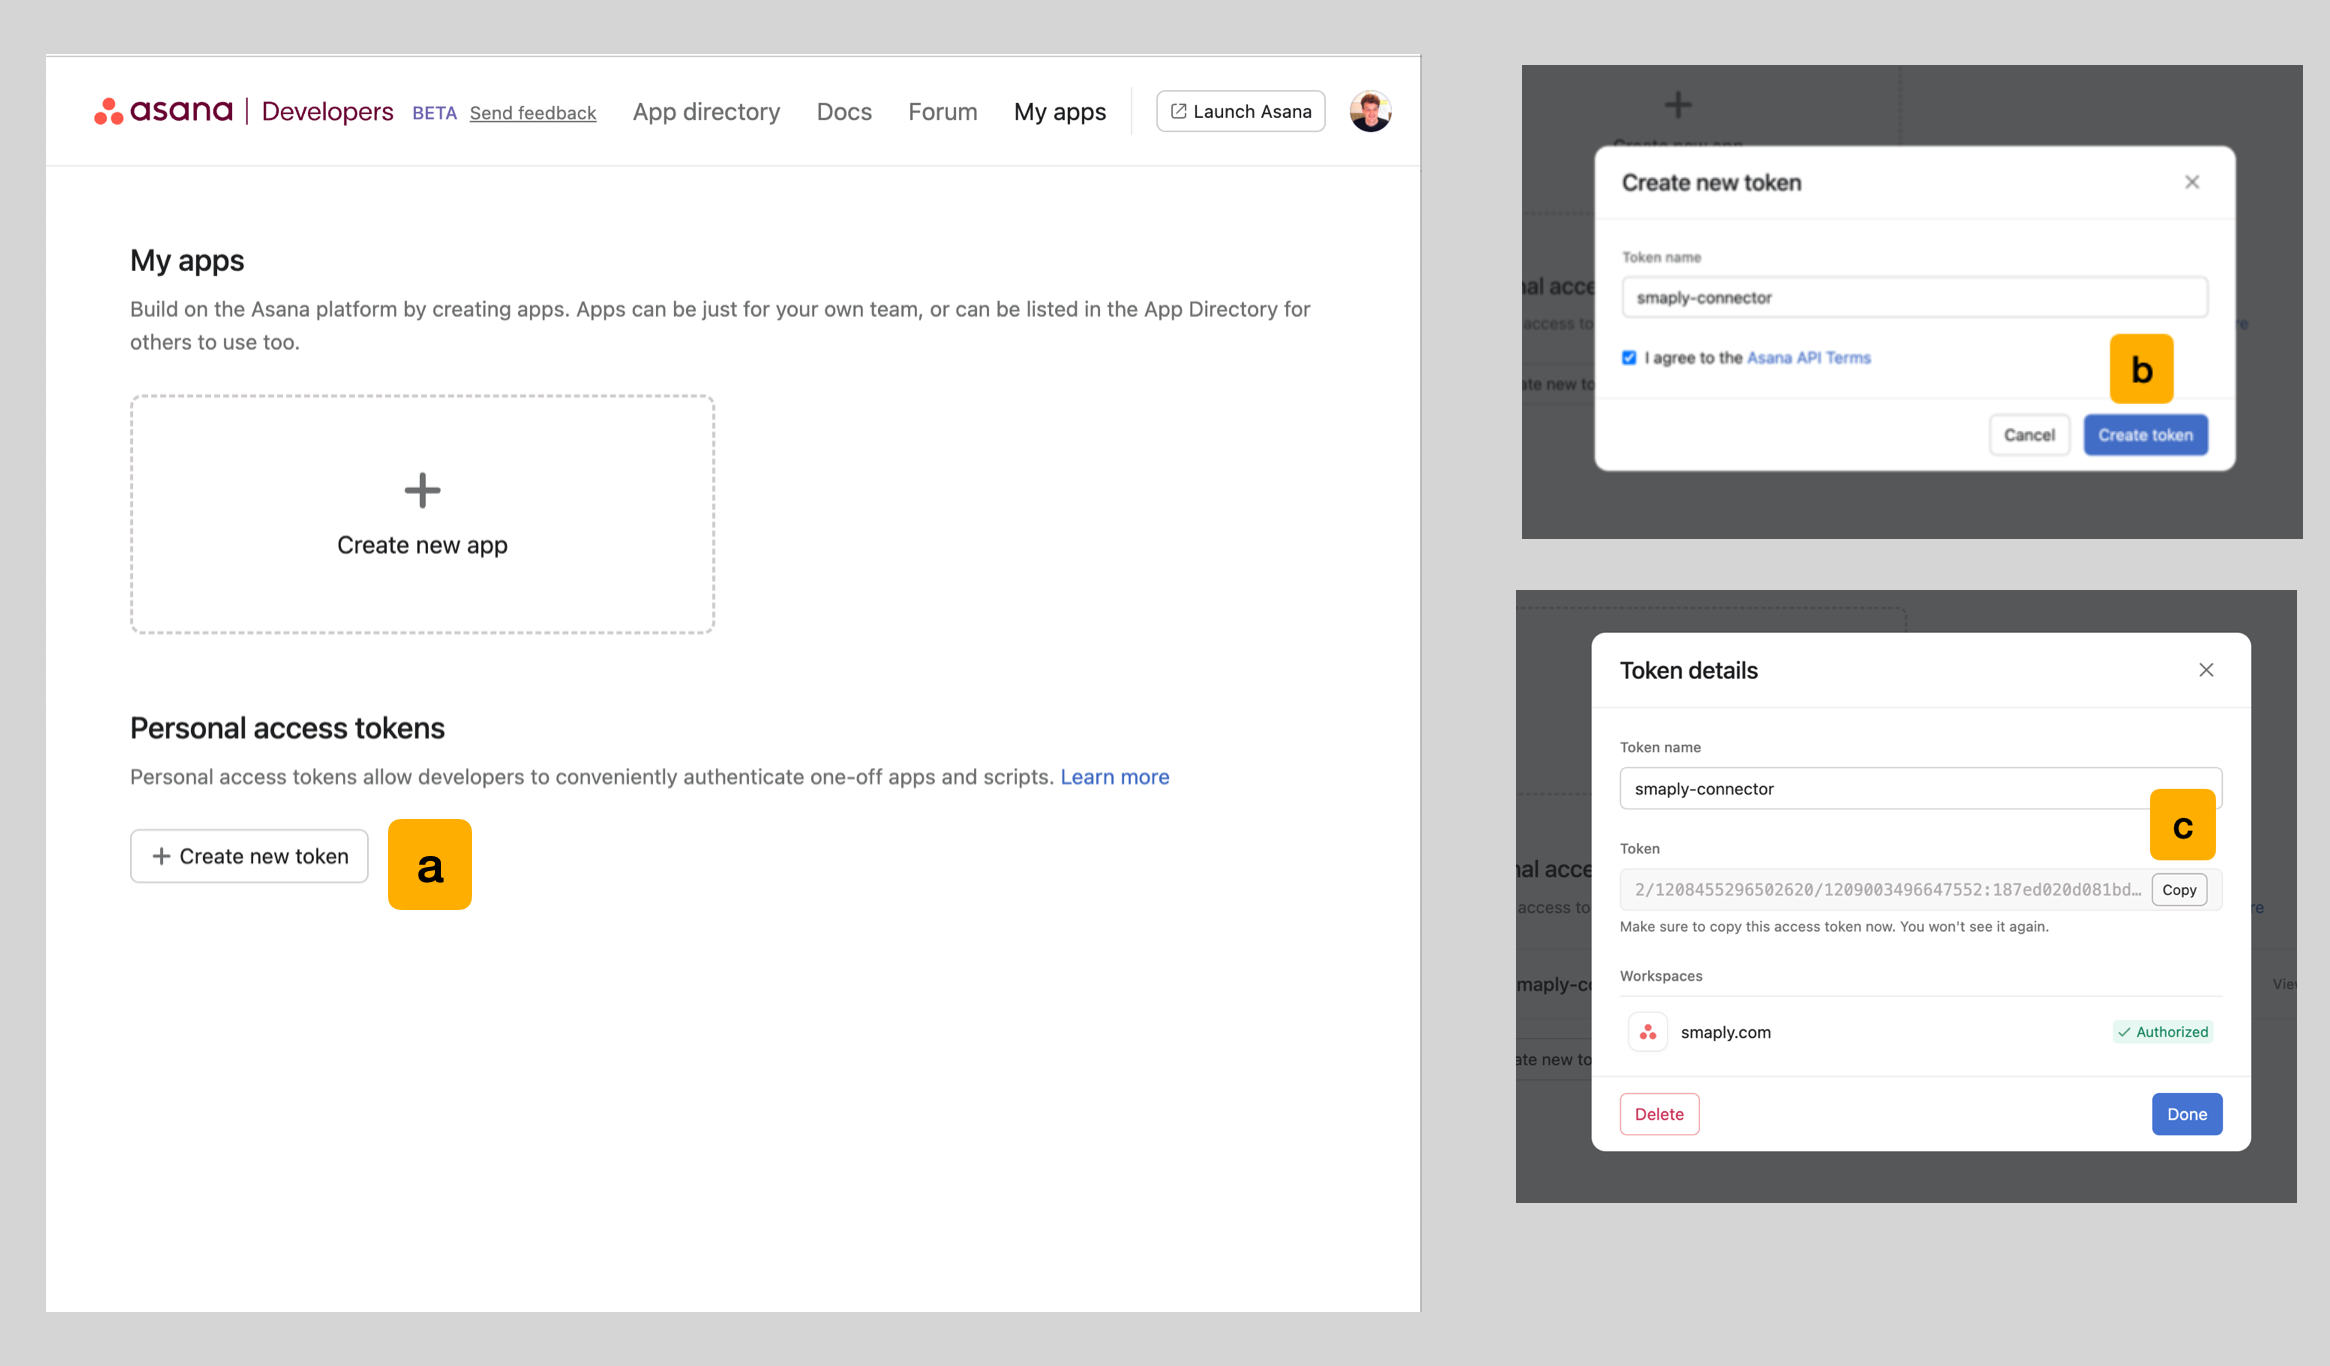Close the Create new token dialog
2330x1366 pixels.
pos(2192,182)
